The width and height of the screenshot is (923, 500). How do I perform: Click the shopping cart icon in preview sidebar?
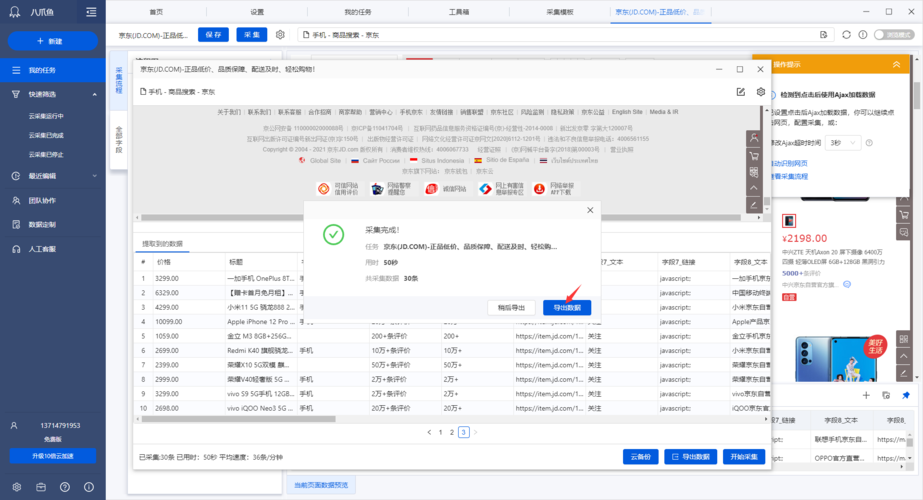click(x=753, y=155)
